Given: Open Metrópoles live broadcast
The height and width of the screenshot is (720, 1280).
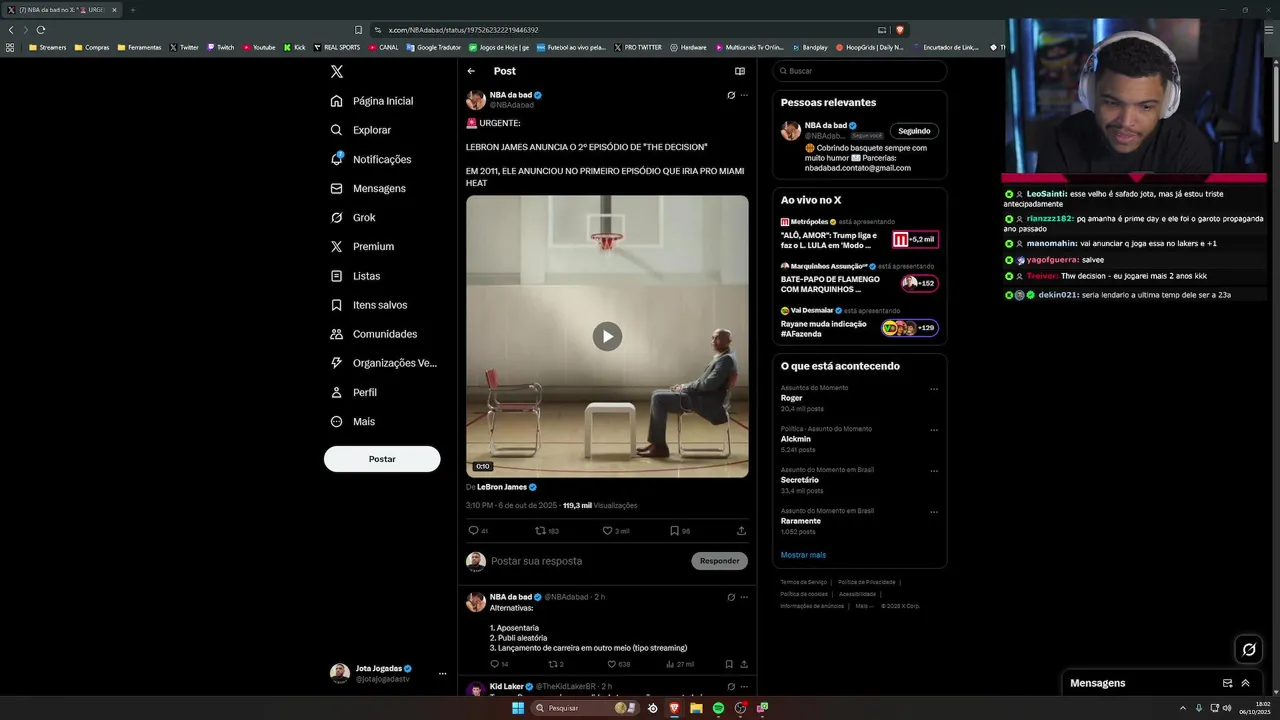Looking at the screenshot, I should point(859,235).
